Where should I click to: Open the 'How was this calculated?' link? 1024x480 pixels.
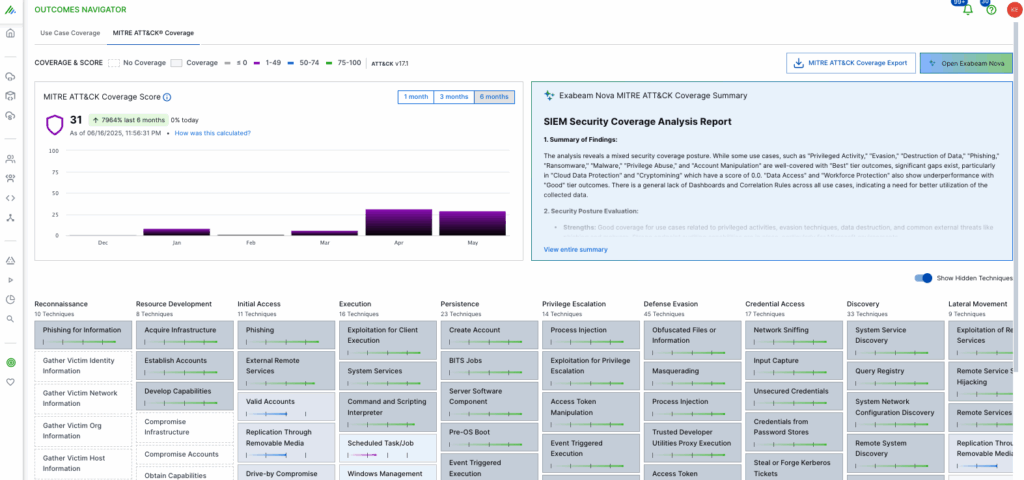tap(212, 133)
